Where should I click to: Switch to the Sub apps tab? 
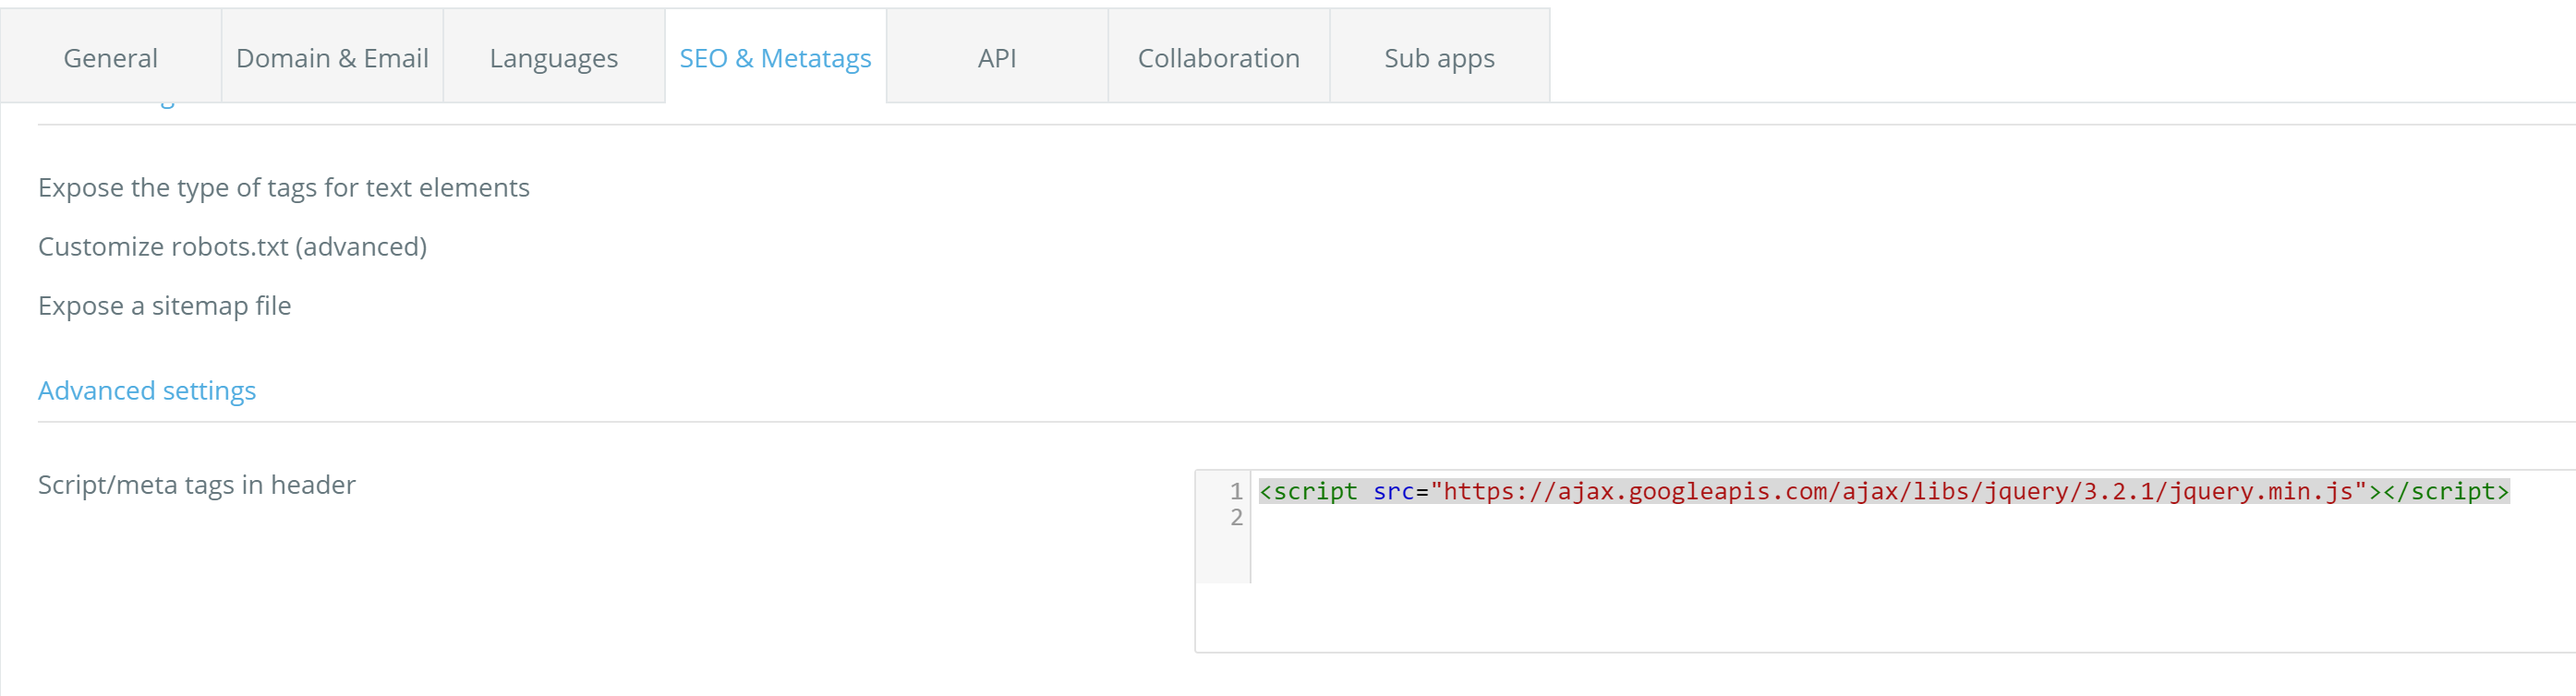click(x=1439, y=58)
